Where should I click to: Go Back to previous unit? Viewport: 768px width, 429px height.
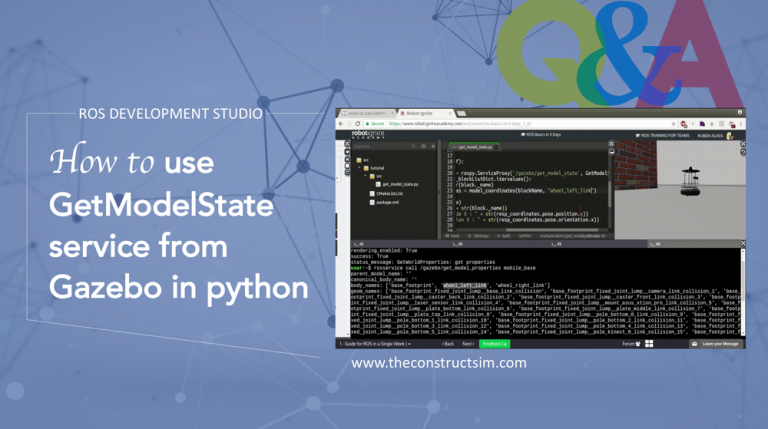point(448,344)
